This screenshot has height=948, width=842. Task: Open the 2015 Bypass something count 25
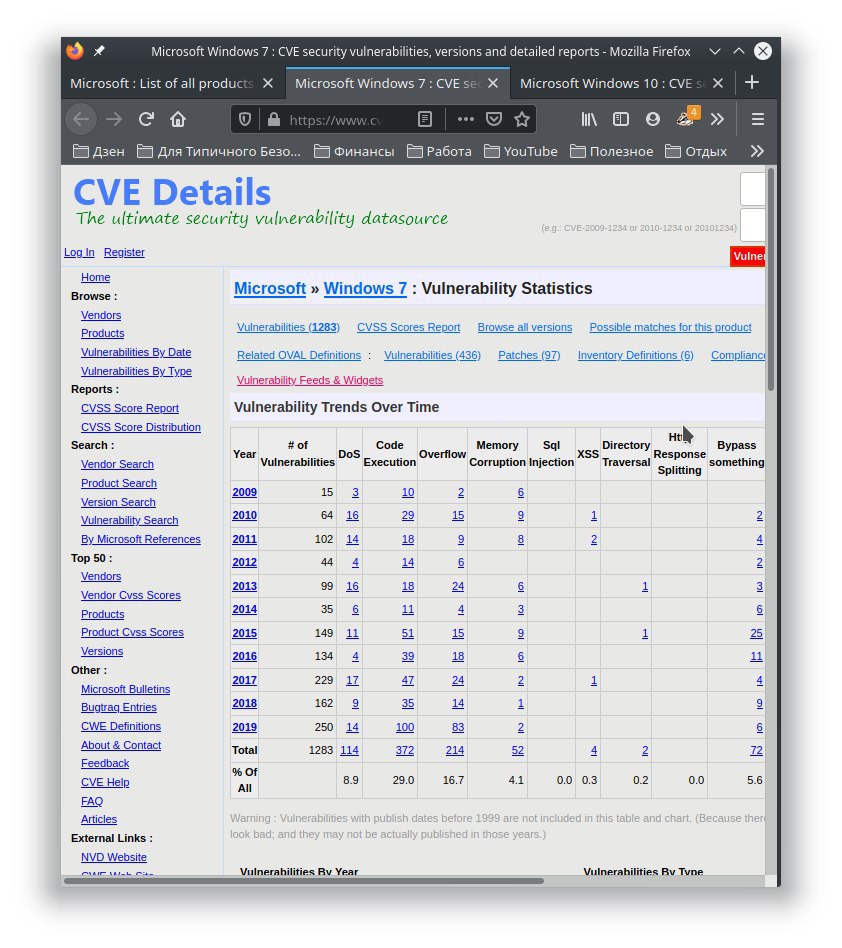[756, 633]
